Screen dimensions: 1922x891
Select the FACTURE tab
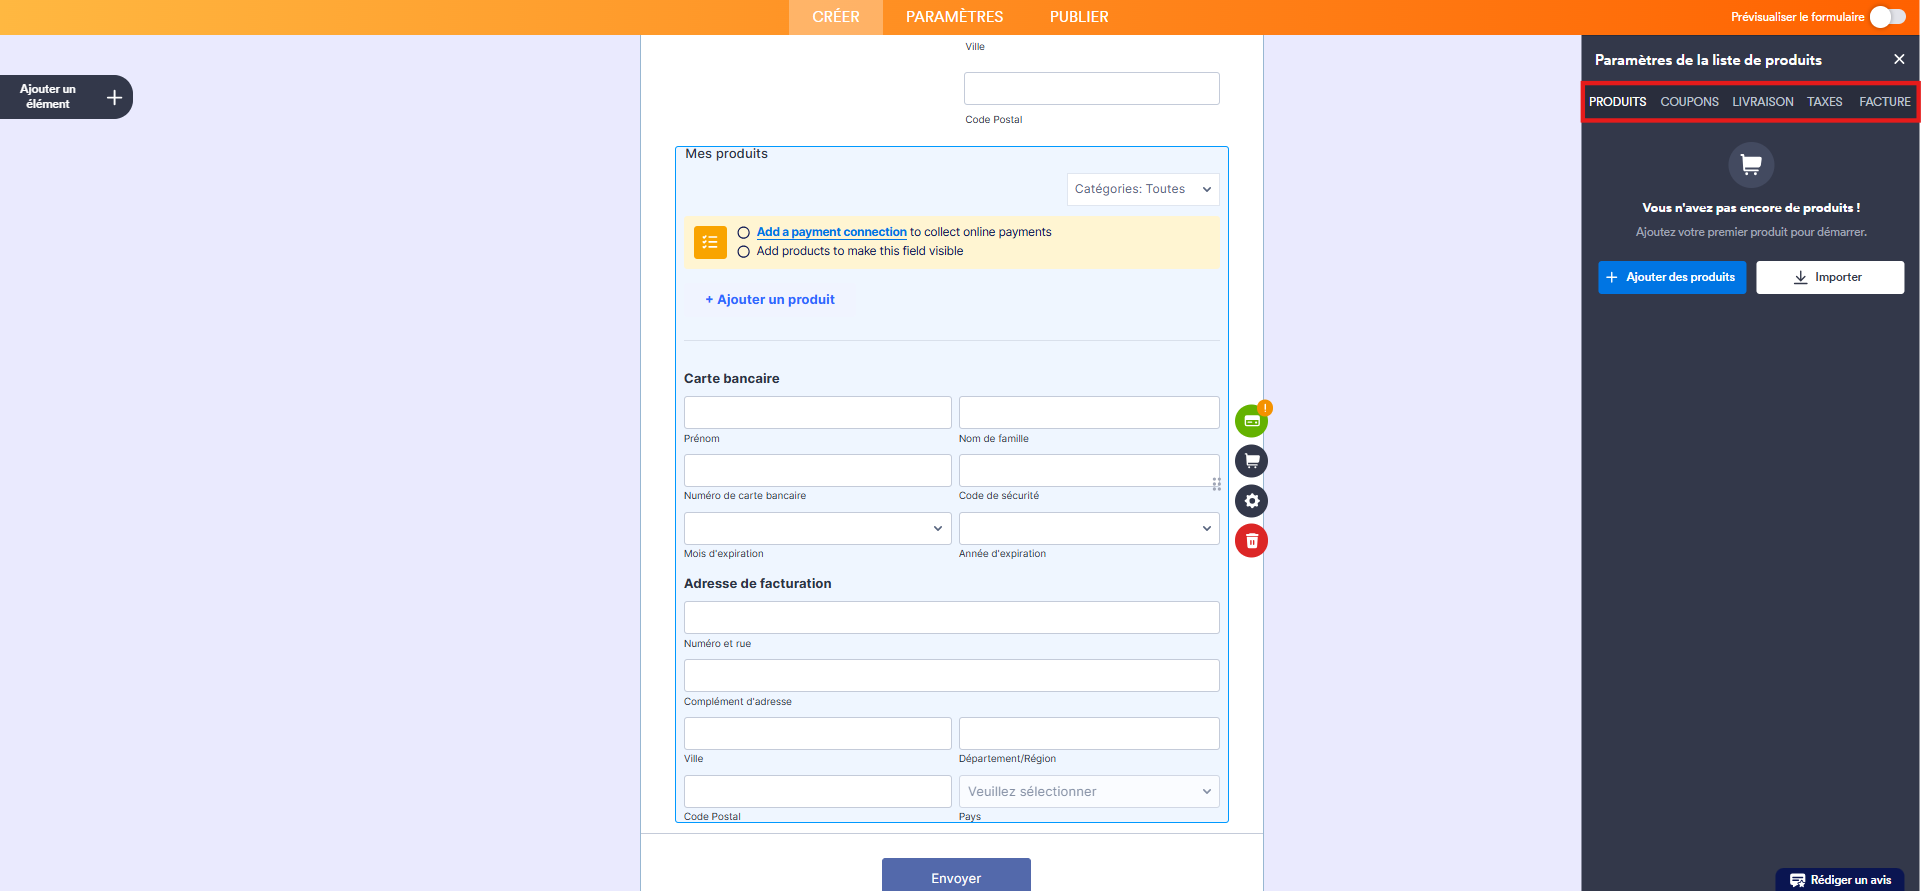pos(1884,102)
